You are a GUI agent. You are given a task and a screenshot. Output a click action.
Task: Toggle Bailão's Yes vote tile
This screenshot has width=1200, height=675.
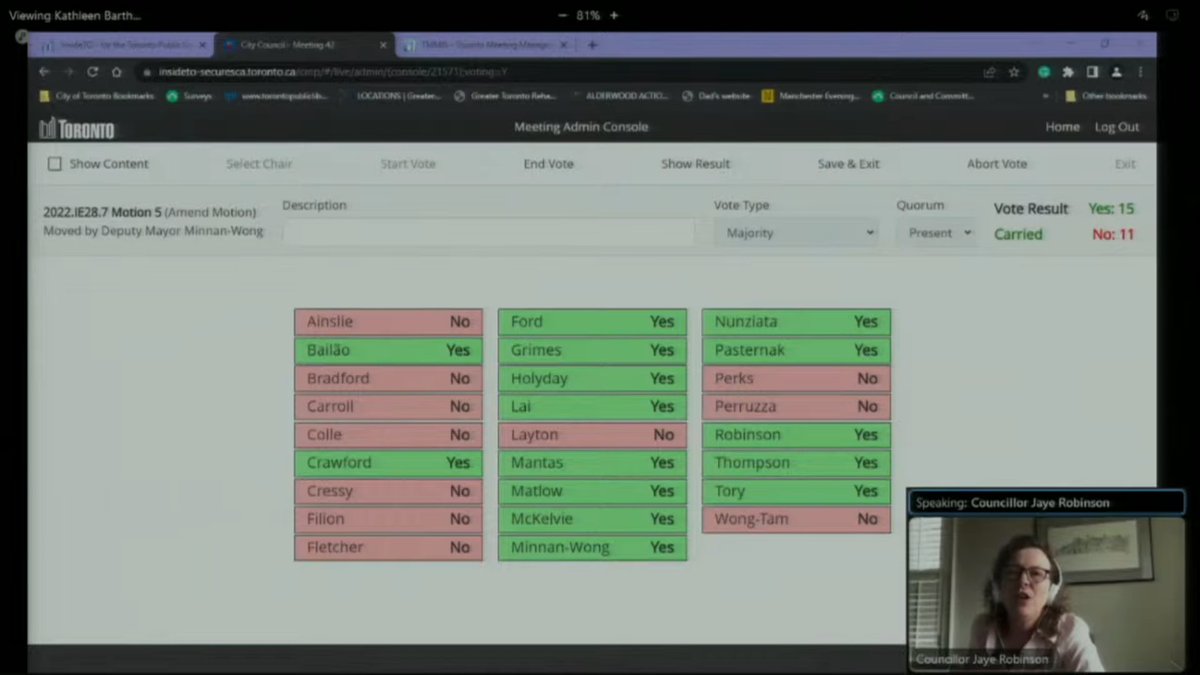(x=388, y=350)
